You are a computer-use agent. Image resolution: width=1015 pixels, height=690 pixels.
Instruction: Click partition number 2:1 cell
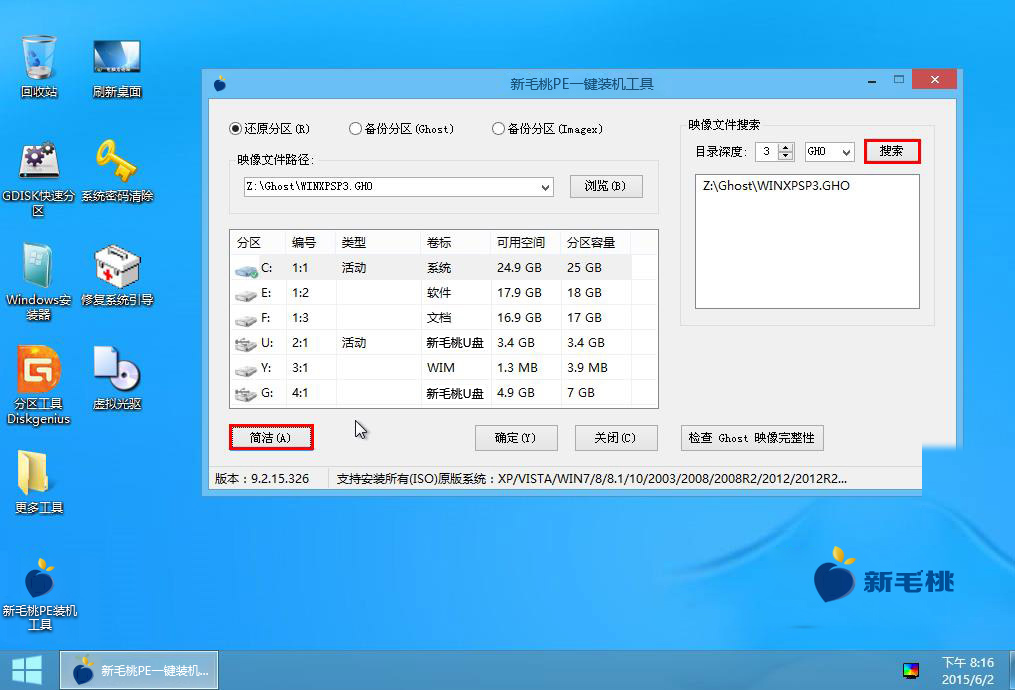[x=300, y=343]
